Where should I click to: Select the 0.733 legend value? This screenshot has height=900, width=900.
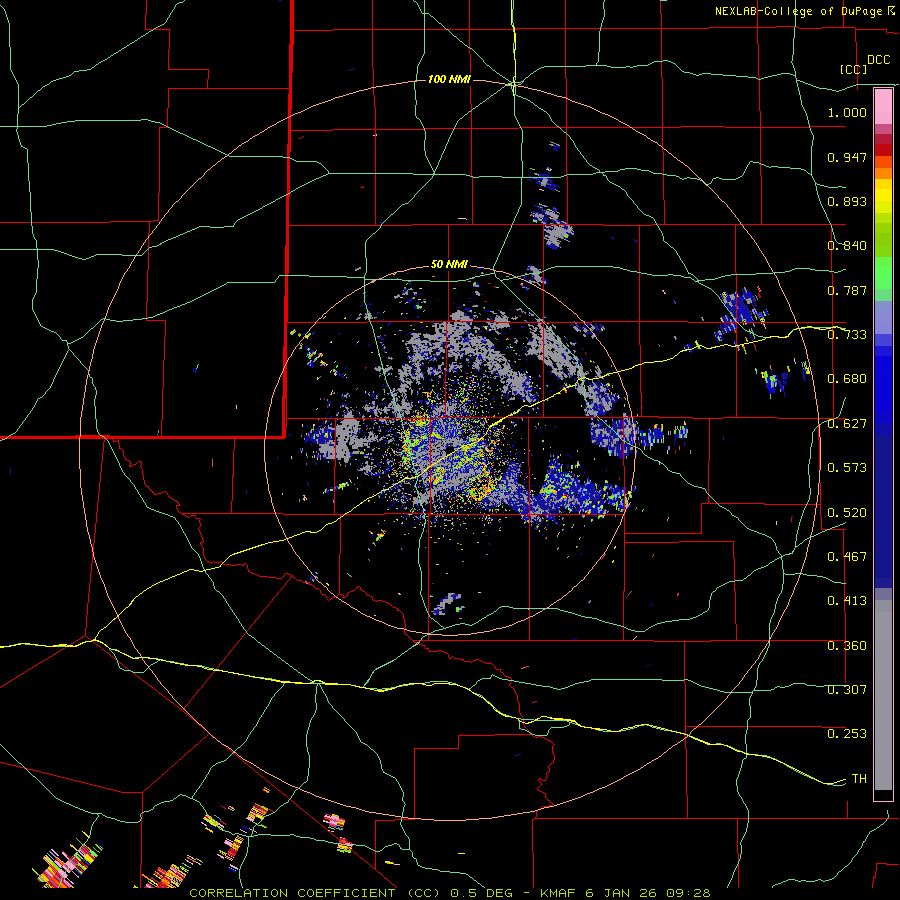[x=847, y=335]
